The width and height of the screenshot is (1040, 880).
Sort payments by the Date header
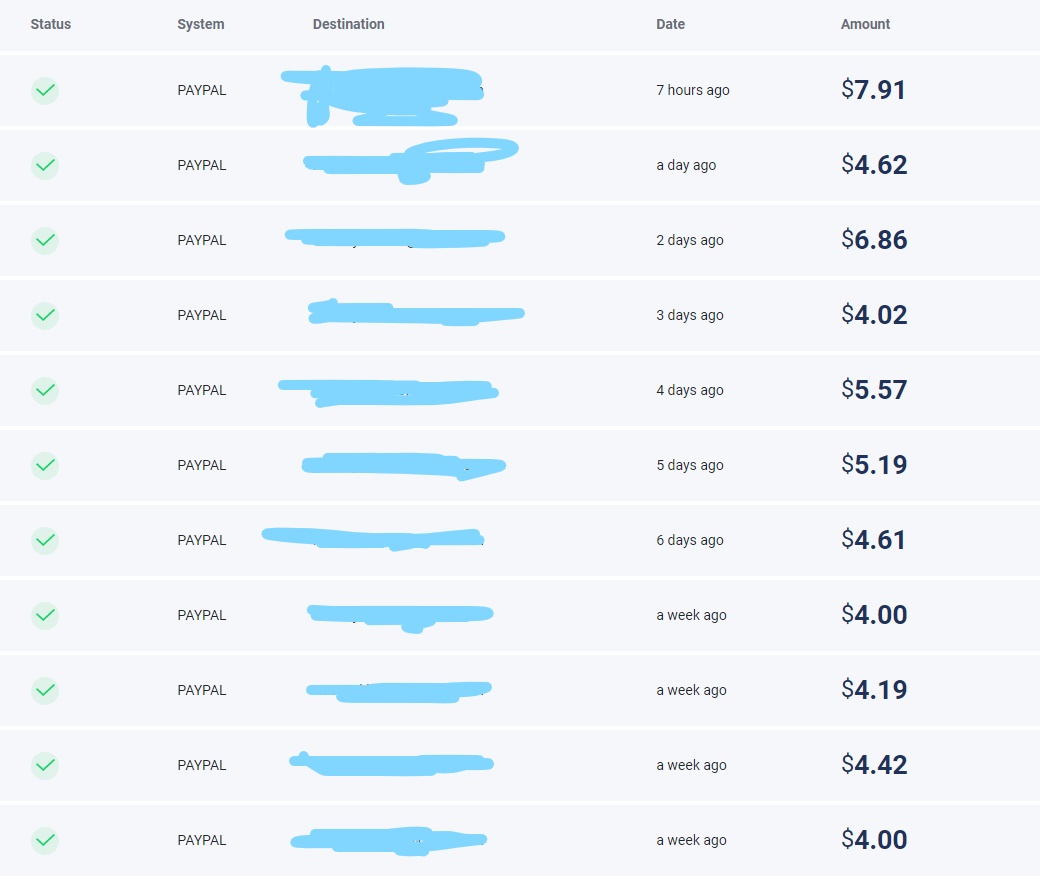click(670, 24)
